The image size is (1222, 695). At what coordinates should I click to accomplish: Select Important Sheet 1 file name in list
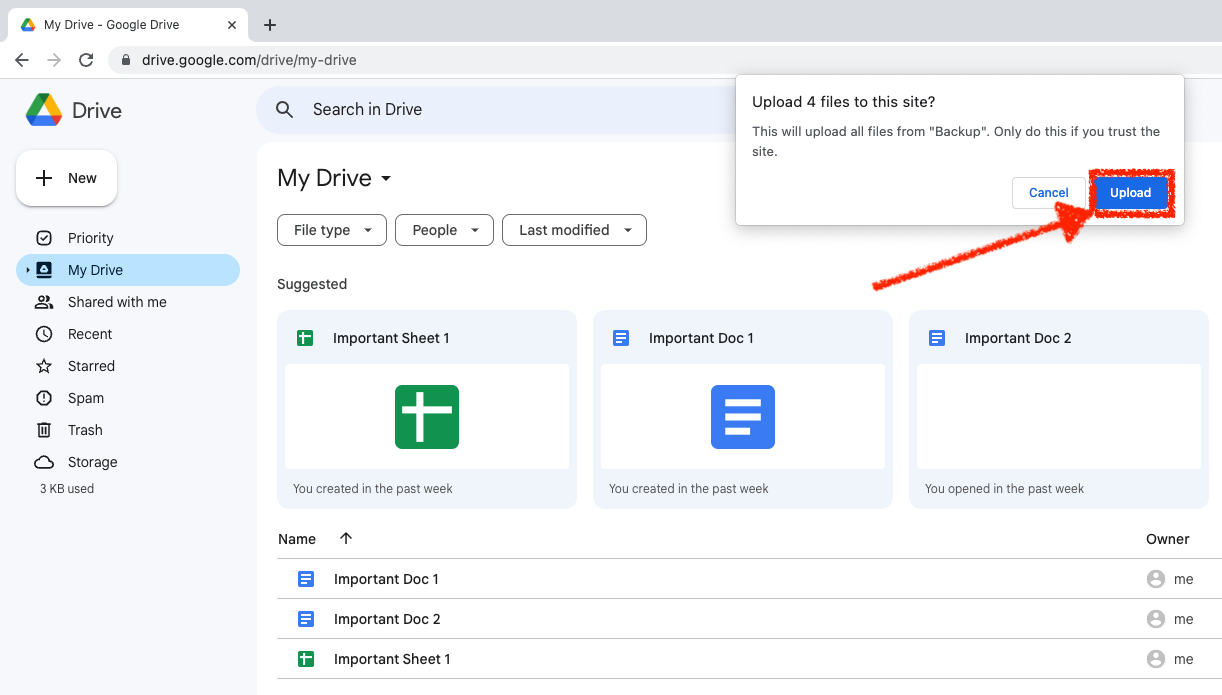point(392,659)
